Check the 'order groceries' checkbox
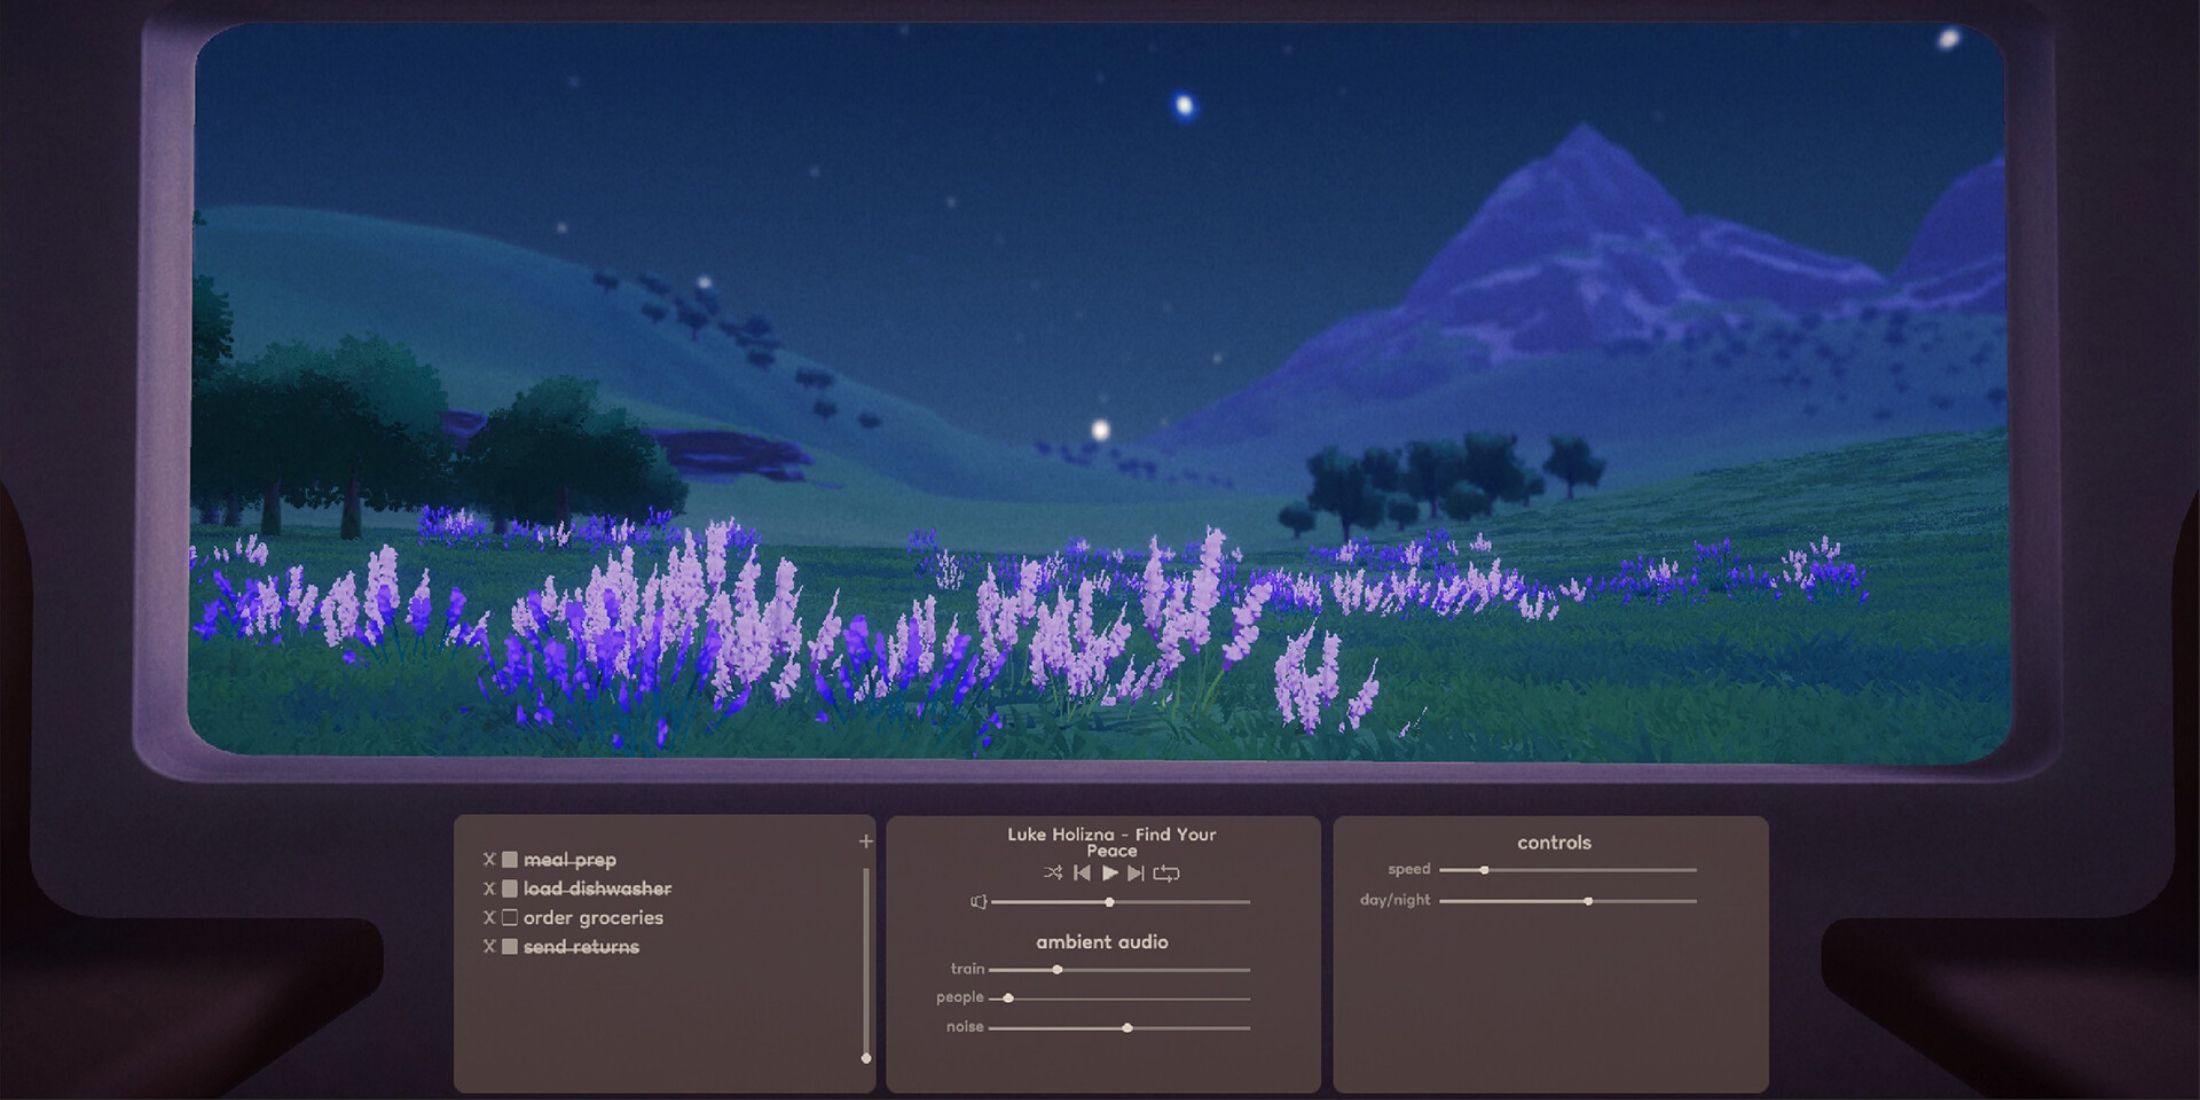This screenshot has height=1100, width=2200. (x=510, y=917)
